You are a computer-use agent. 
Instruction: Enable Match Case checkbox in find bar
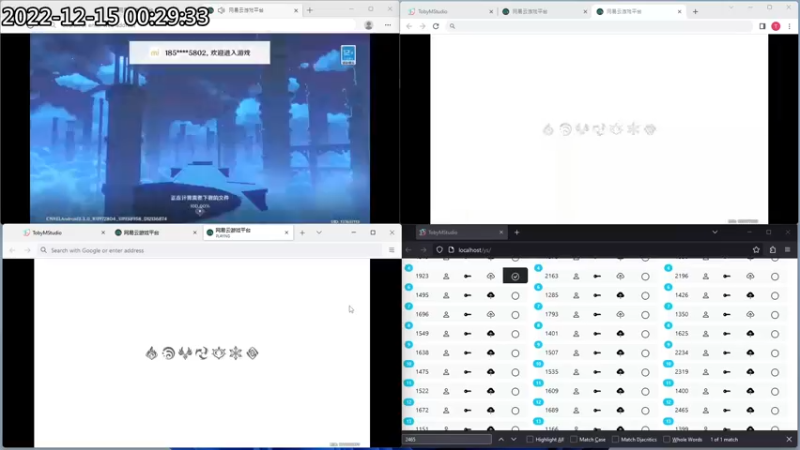[x=573, y=439]
